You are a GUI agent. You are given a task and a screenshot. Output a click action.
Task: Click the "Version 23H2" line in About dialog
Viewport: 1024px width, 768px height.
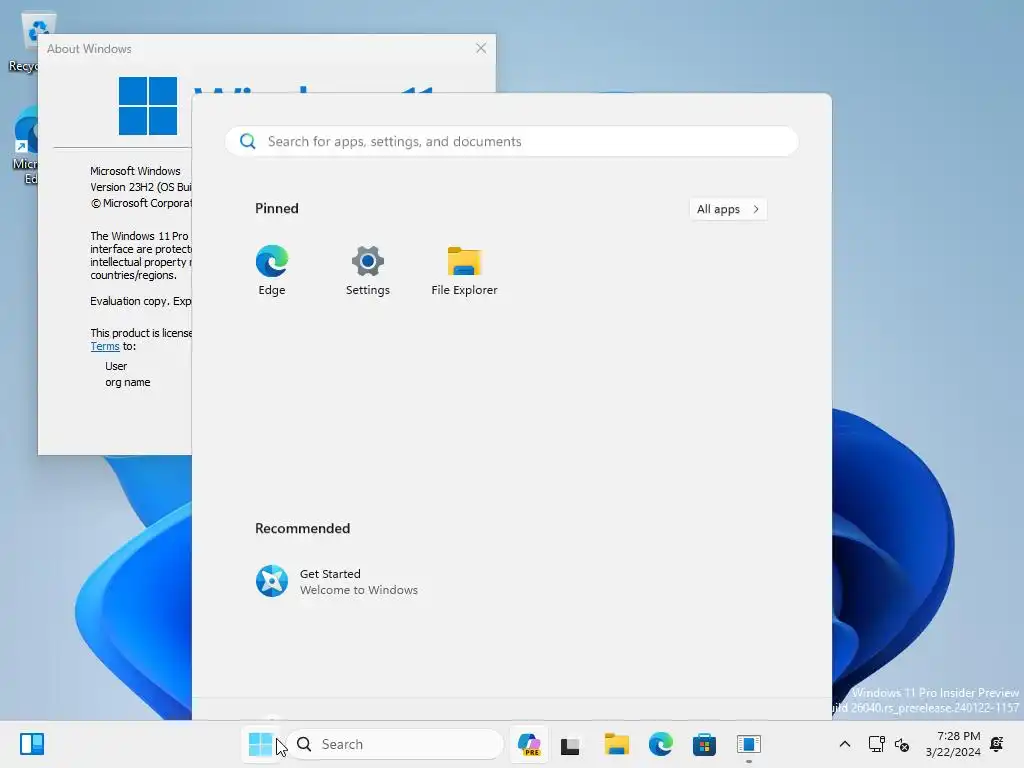point(140,187)
